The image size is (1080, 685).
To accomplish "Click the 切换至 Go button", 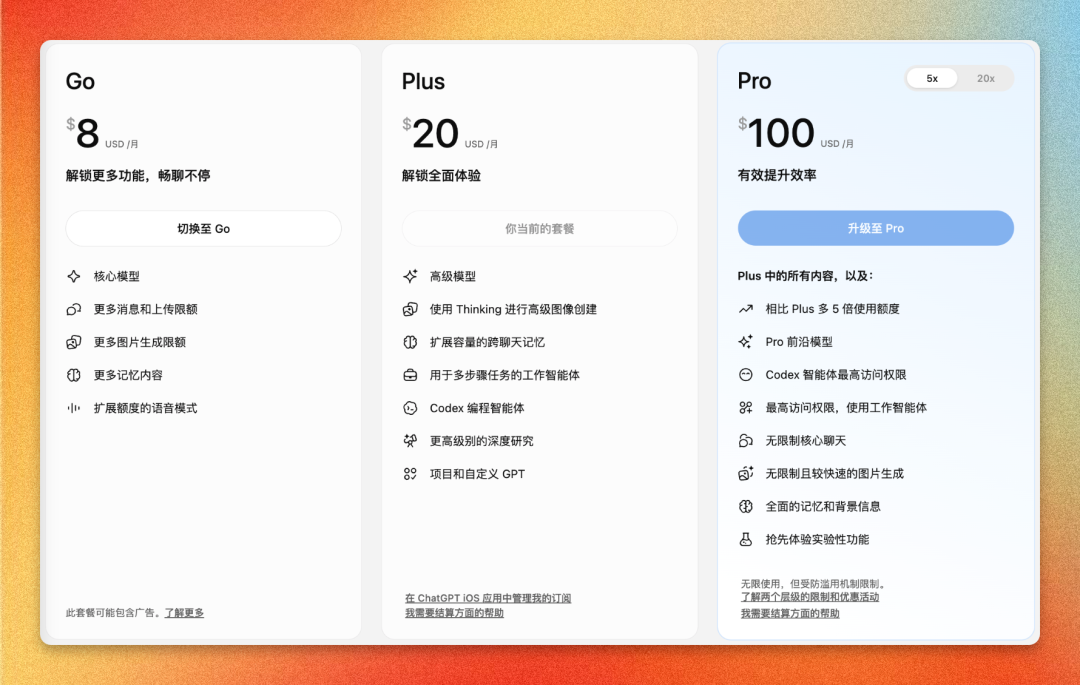I will point(203,229).
